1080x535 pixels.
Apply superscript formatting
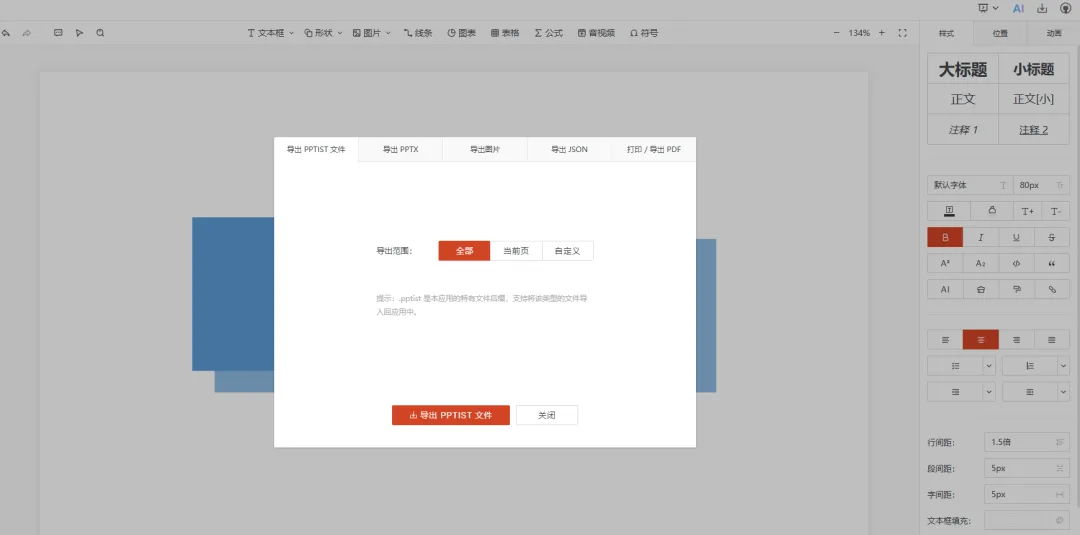pos(945,263)
